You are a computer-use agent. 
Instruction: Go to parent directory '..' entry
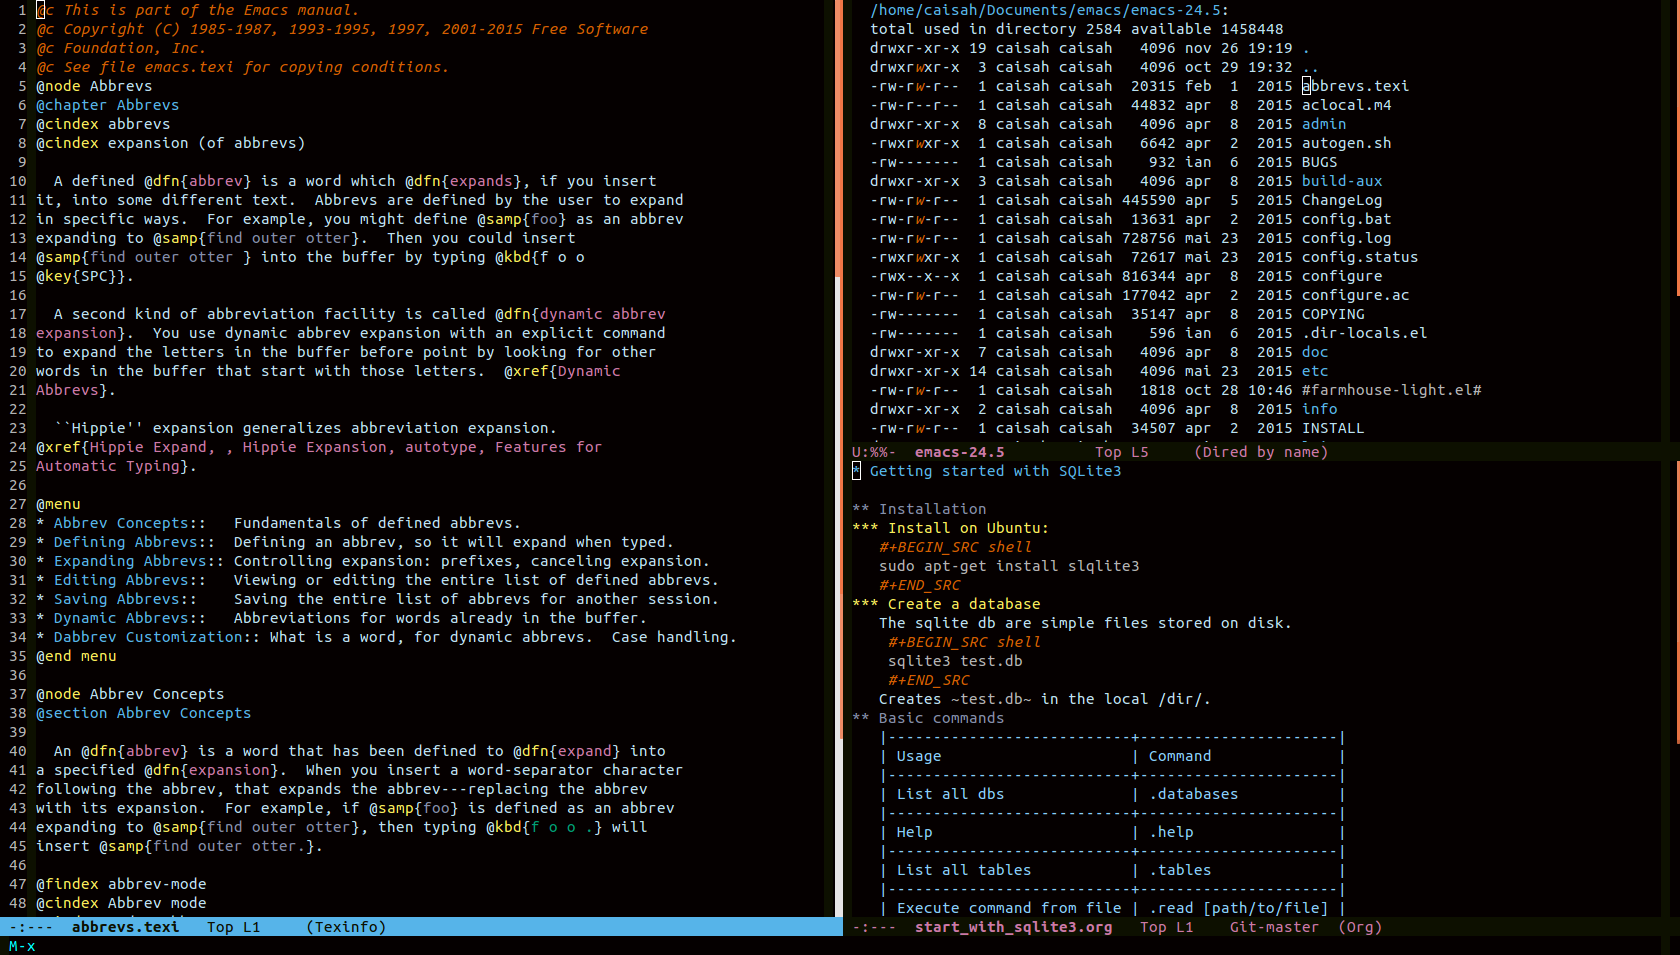pos(1310,67)
